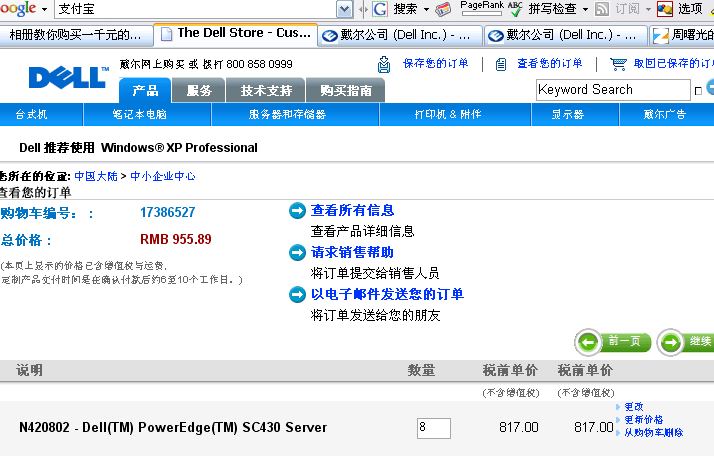
Task: Open the 周曙光 tab
Action: 682,35
